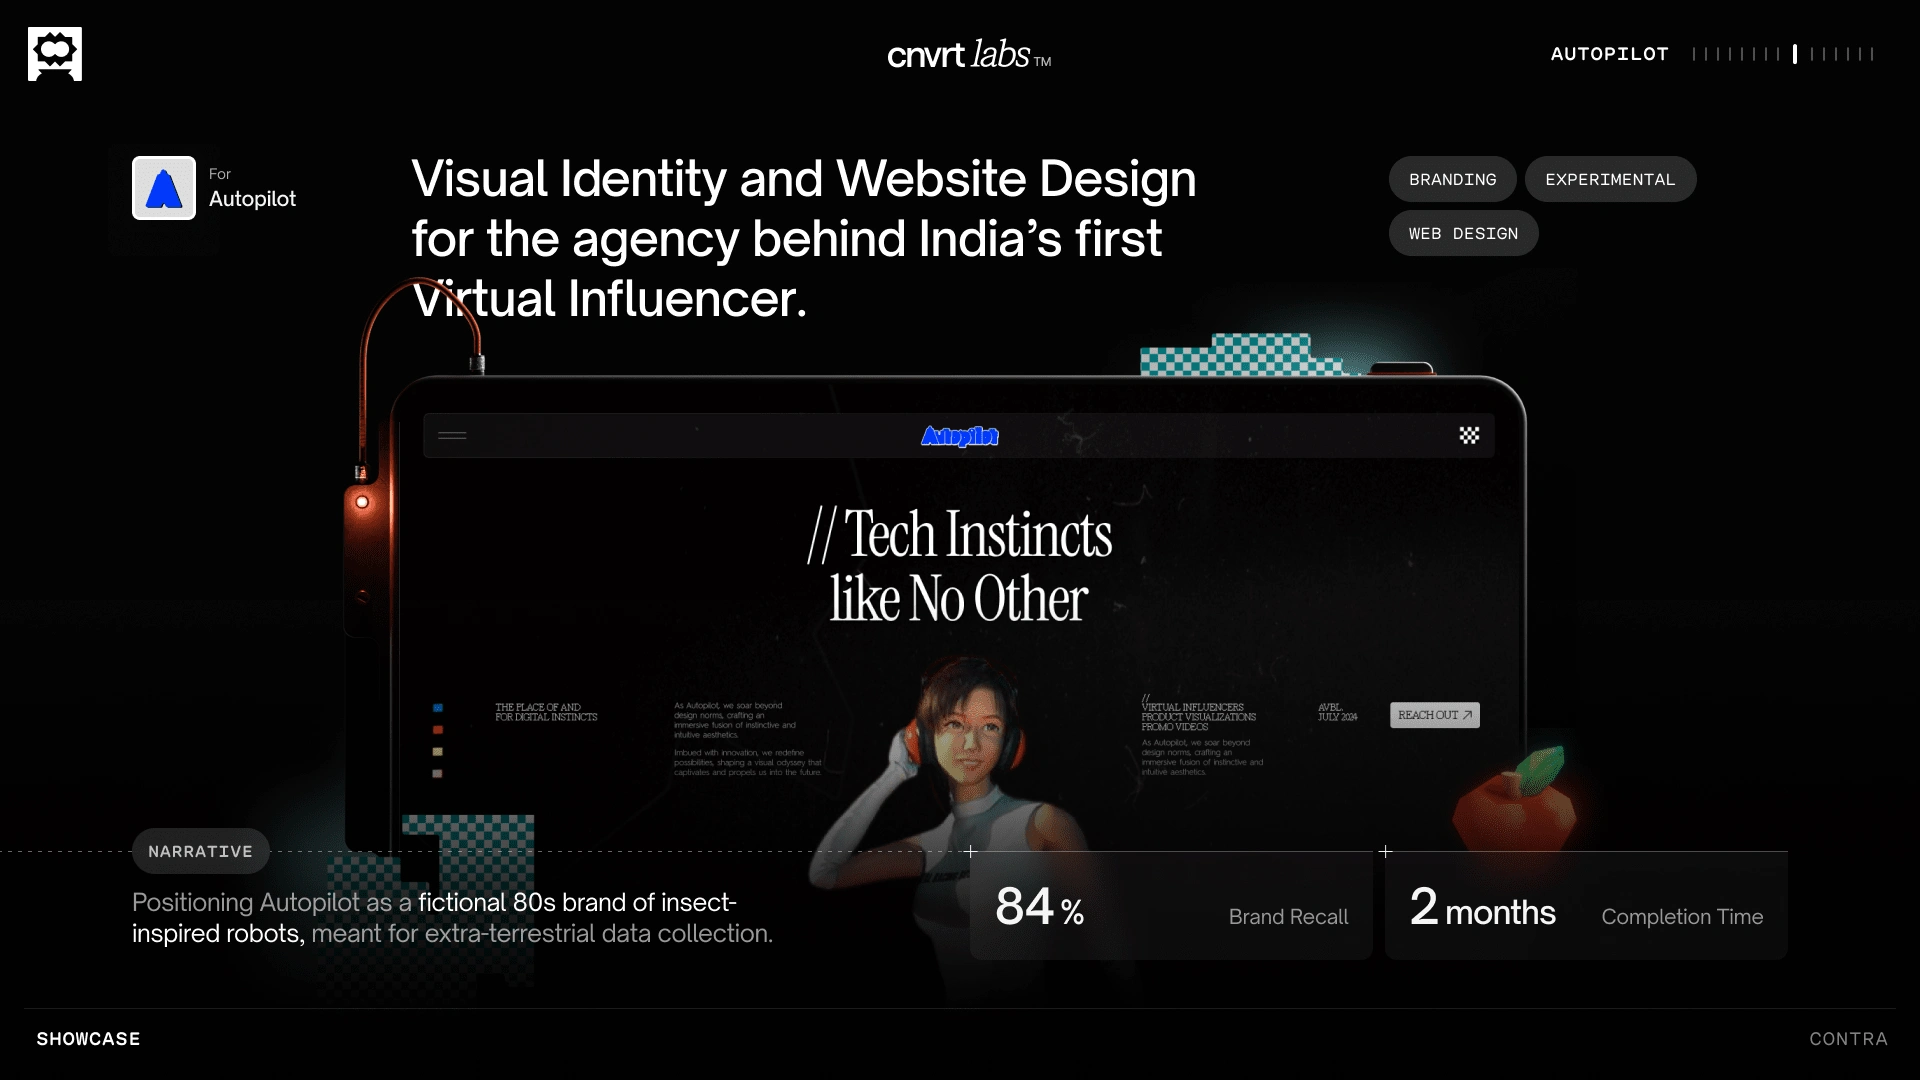The image size is (1920, 1080).
Task: Open the SHOWCASE footer link
Action: 88,1039
